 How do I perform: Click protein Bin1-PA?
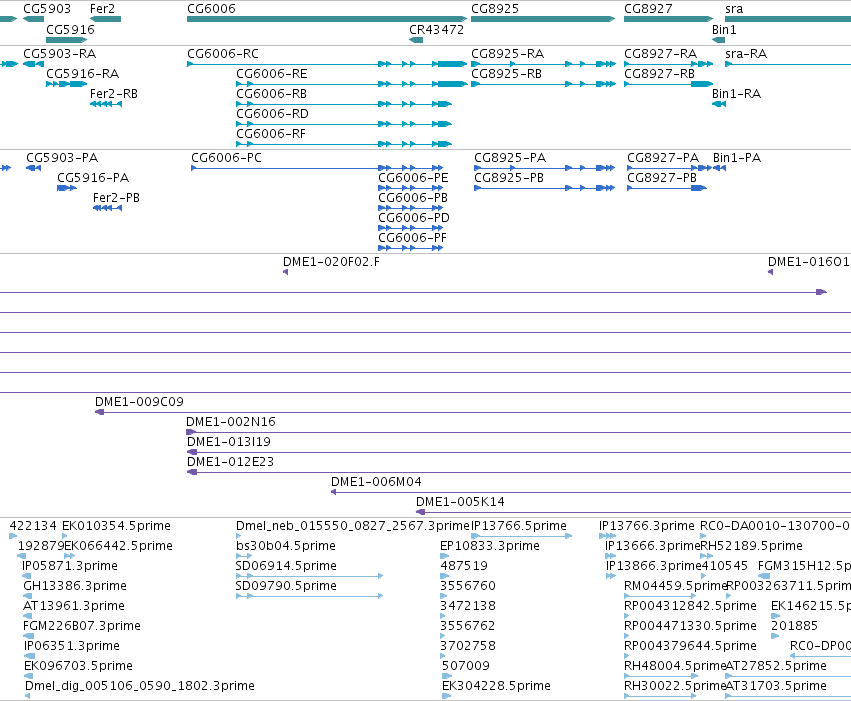pyautogui.click(x=736, y=158)
